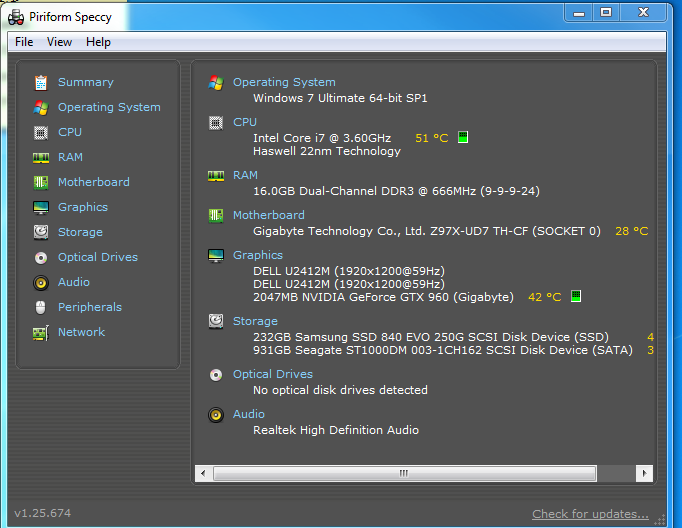Click the Optical Drives heading link in summary
This screenshot has width=682, height=528.
point(273,374)
